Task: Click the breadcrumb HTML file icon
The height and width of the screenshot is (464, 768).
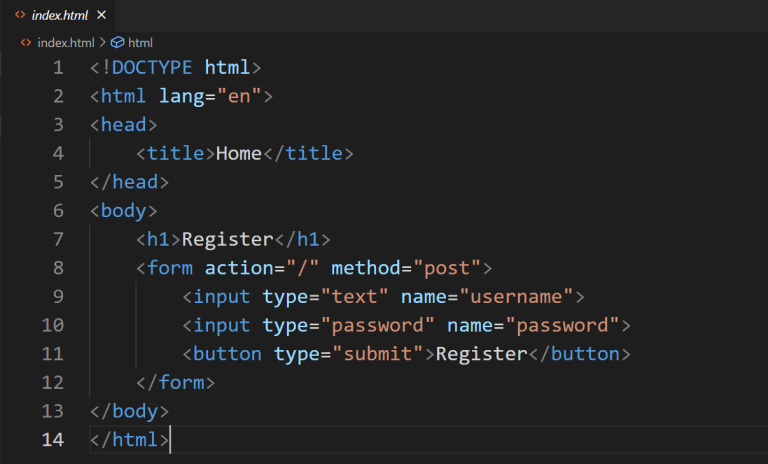Action: [26, 43]
